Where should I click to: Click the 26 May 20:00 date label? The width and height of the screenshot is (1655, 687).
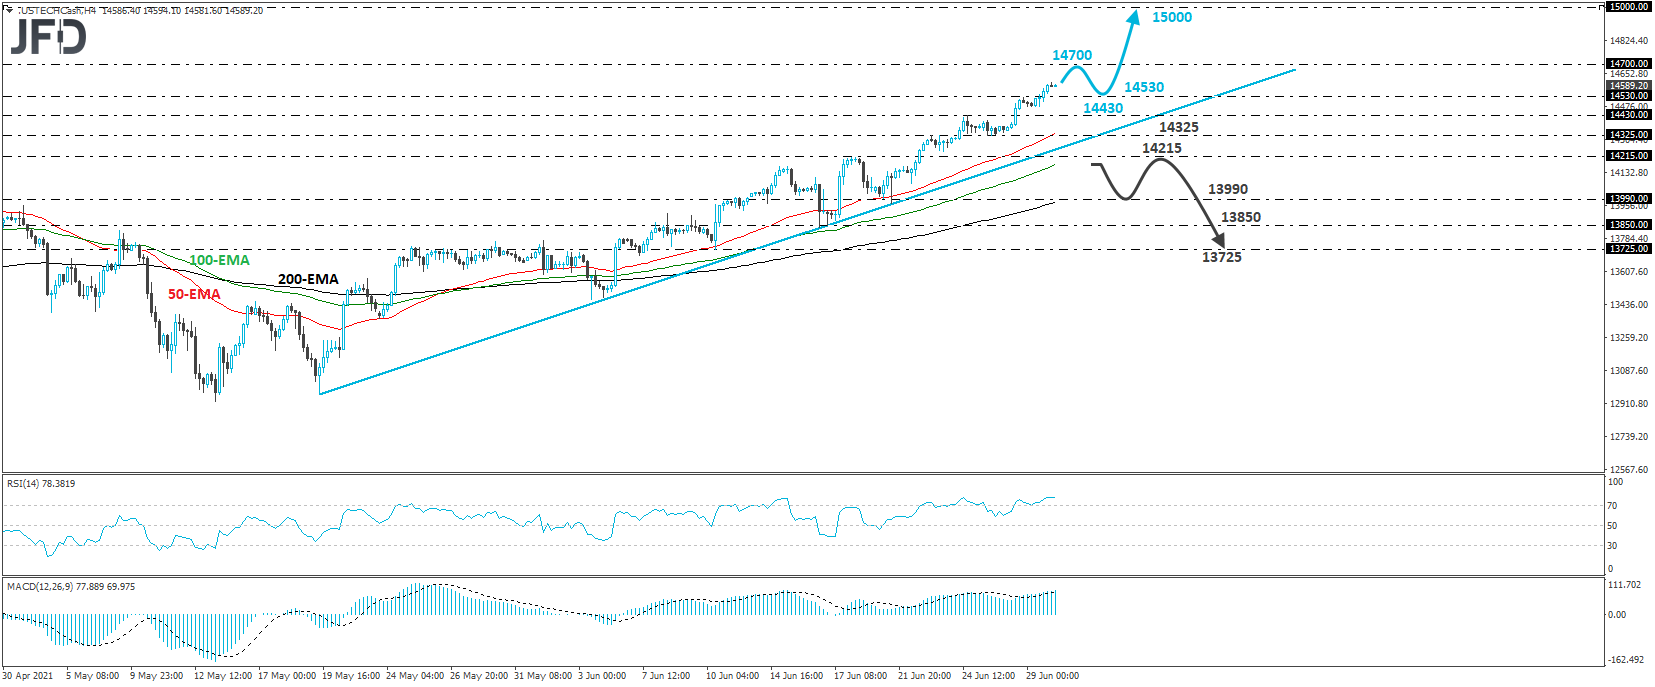coord(479,676)
